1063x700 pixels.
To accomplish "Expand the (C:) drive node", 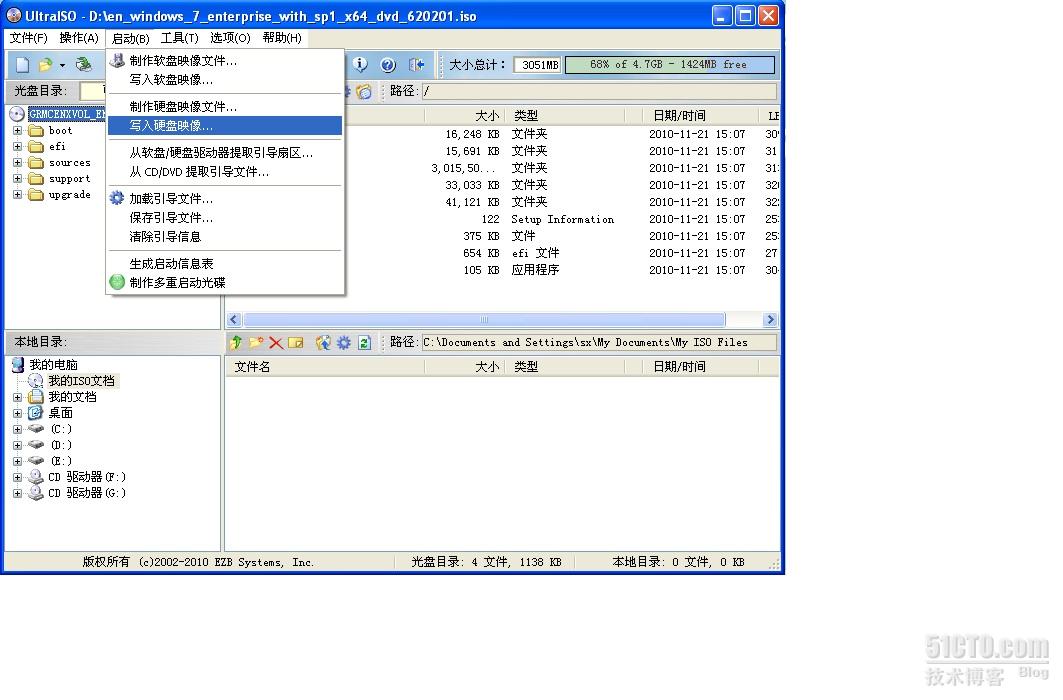I will point(18,429).
